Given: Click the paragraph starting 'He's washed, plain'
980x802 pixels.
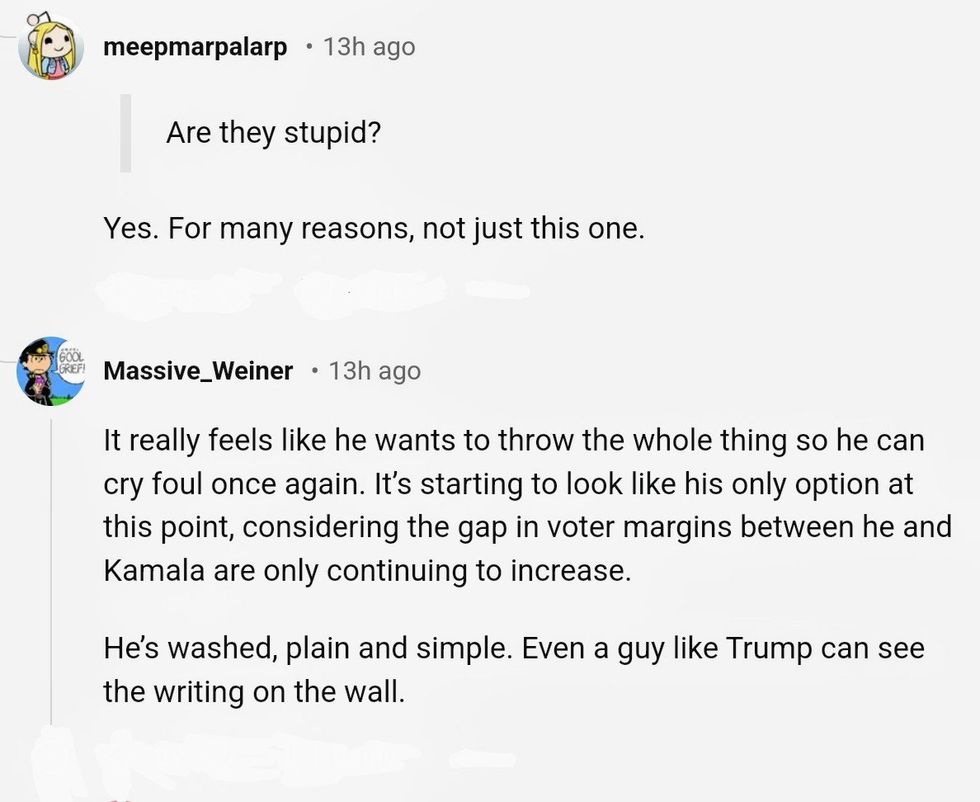Looking at the screenshot, I should [x=500, y=669].
